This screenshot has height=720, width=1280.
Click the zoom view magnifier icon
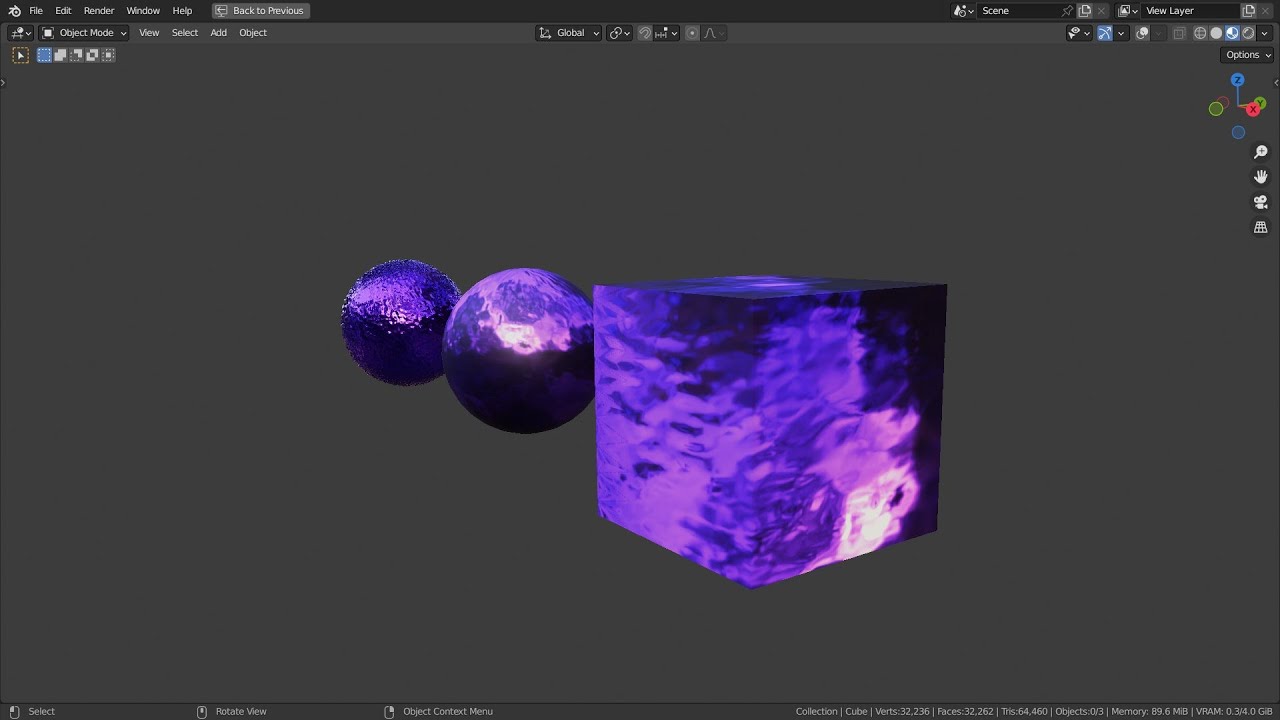click(x=1261, y=152)
